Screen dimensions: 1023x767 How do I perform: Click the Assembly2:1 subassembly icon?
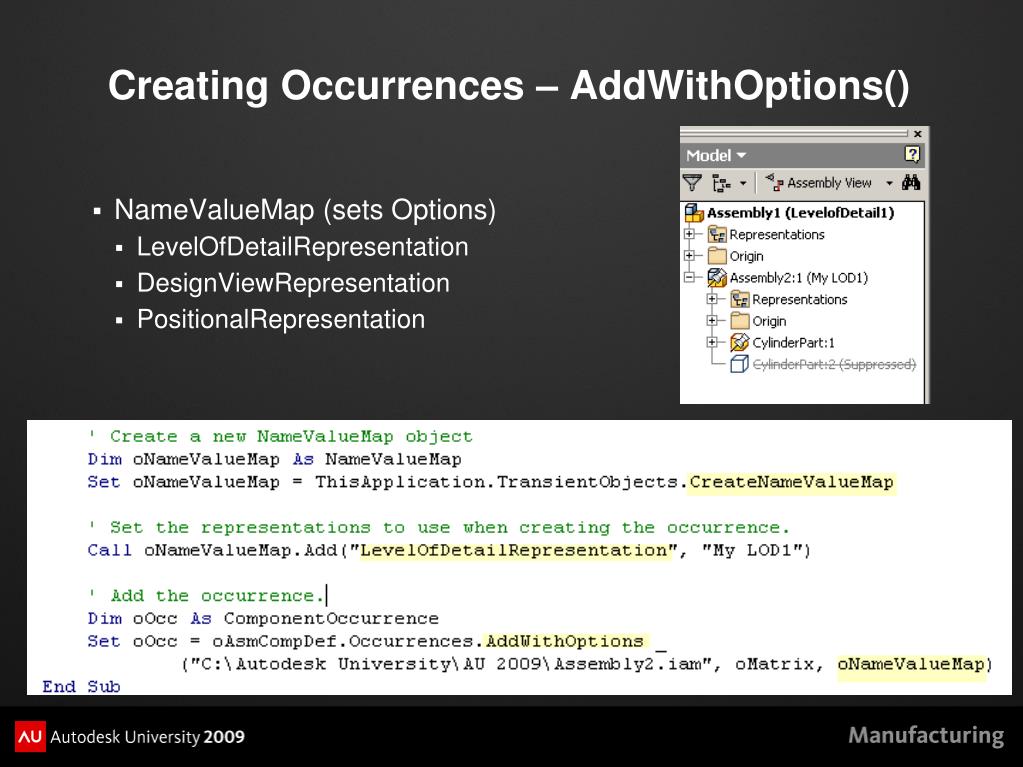click(717, 278)
